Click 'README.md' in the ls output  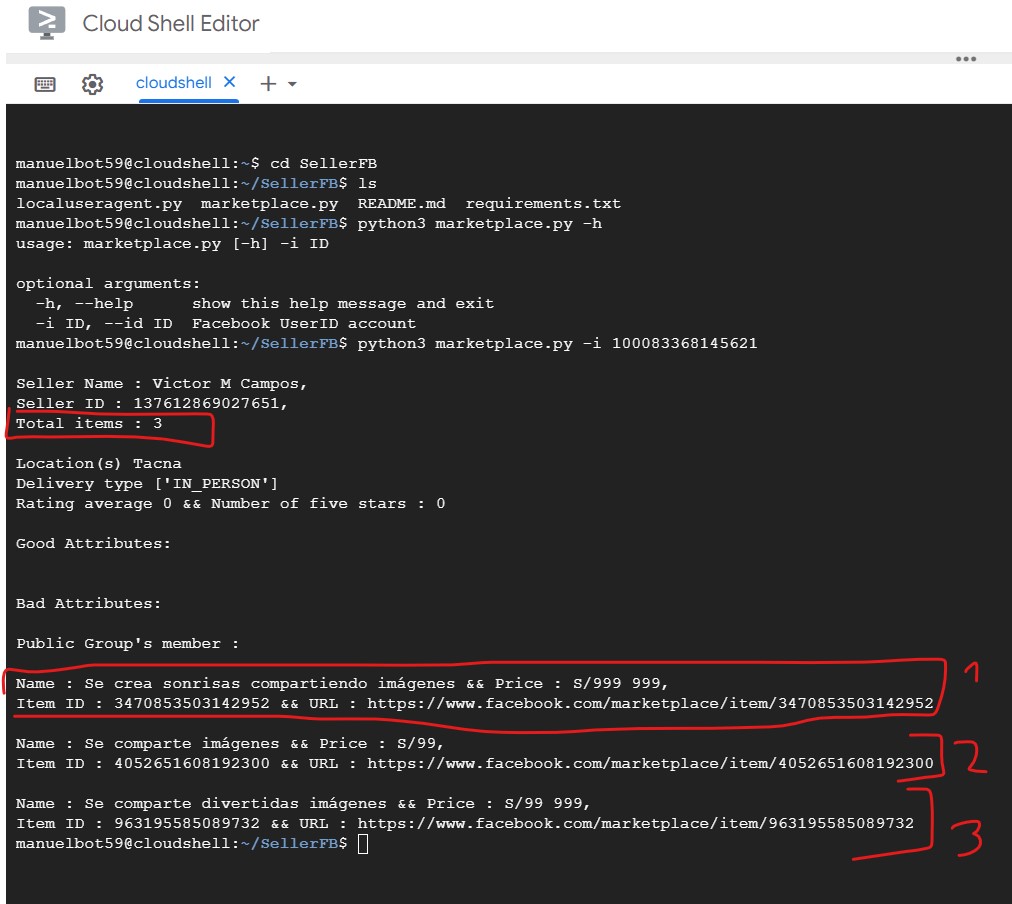tap(401, 203)
